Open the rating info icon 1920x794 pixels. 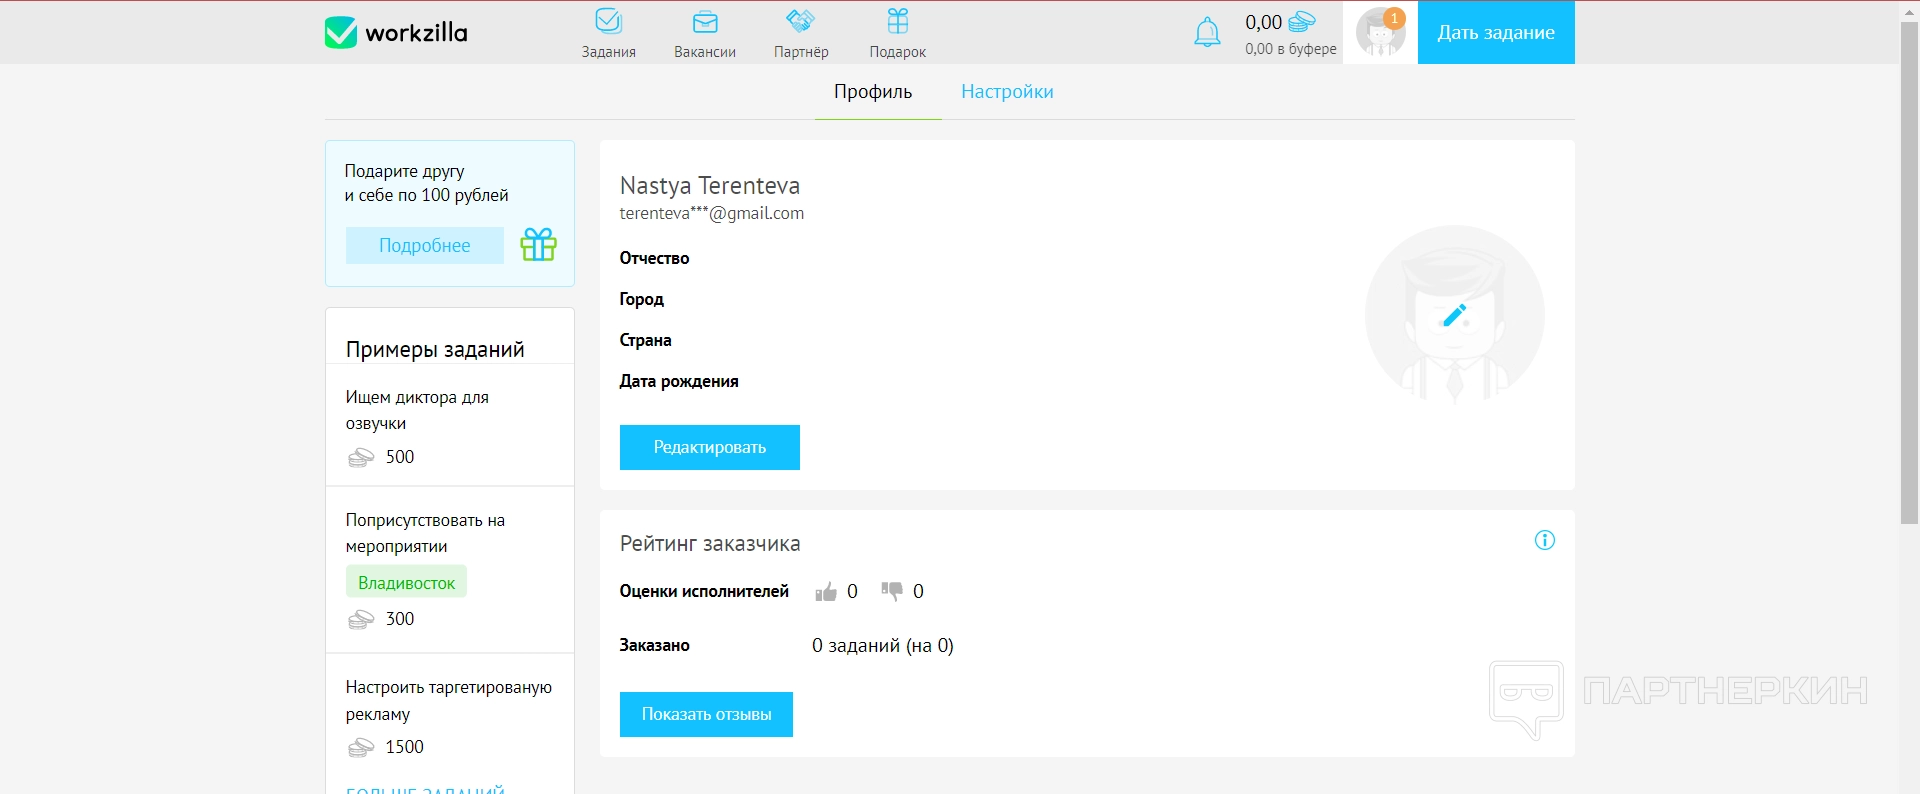1545,540
